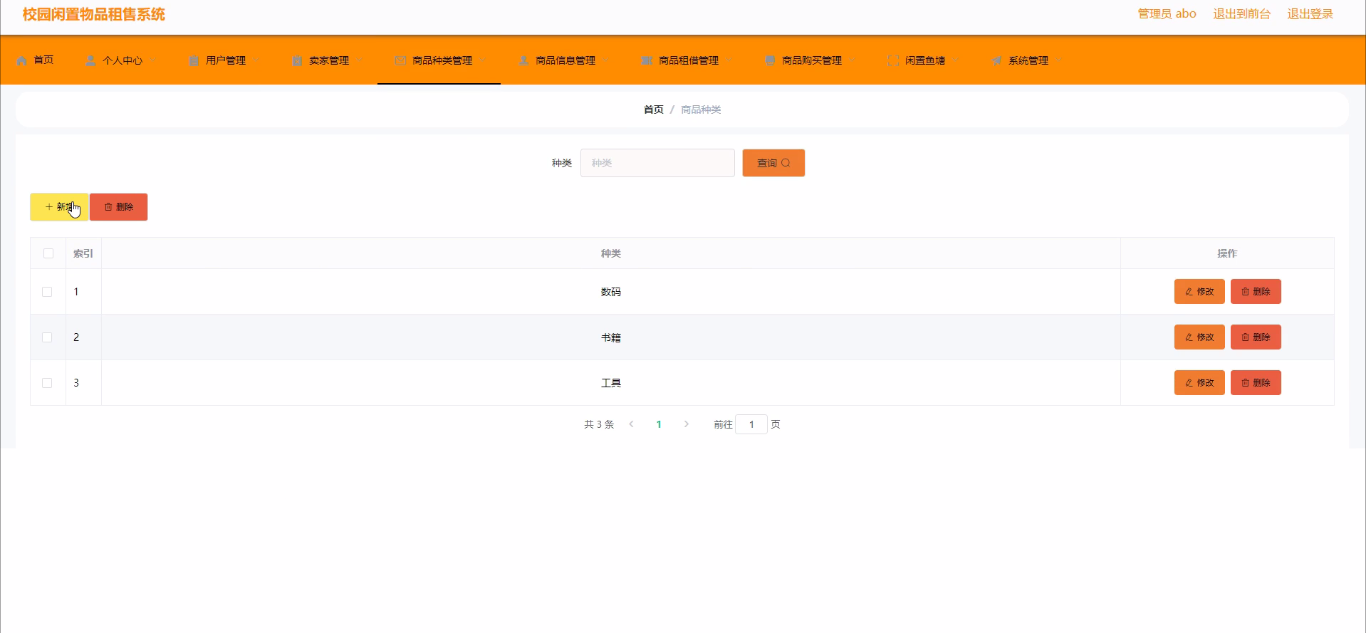1366x633 pixels.
Task: Select the checkbox for the 工具 row
Action: pos(47,383)
